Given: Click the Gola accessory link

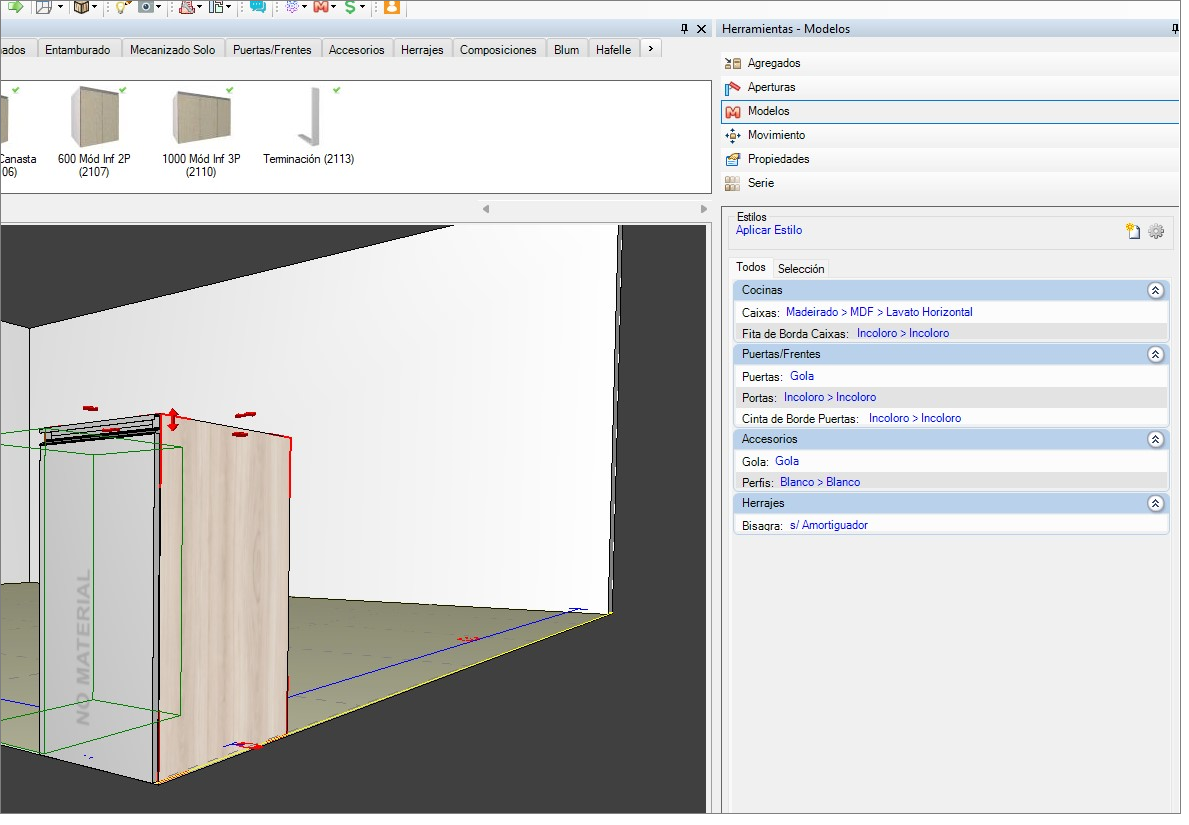Looking at the screenshot, I should click(786, 462).
